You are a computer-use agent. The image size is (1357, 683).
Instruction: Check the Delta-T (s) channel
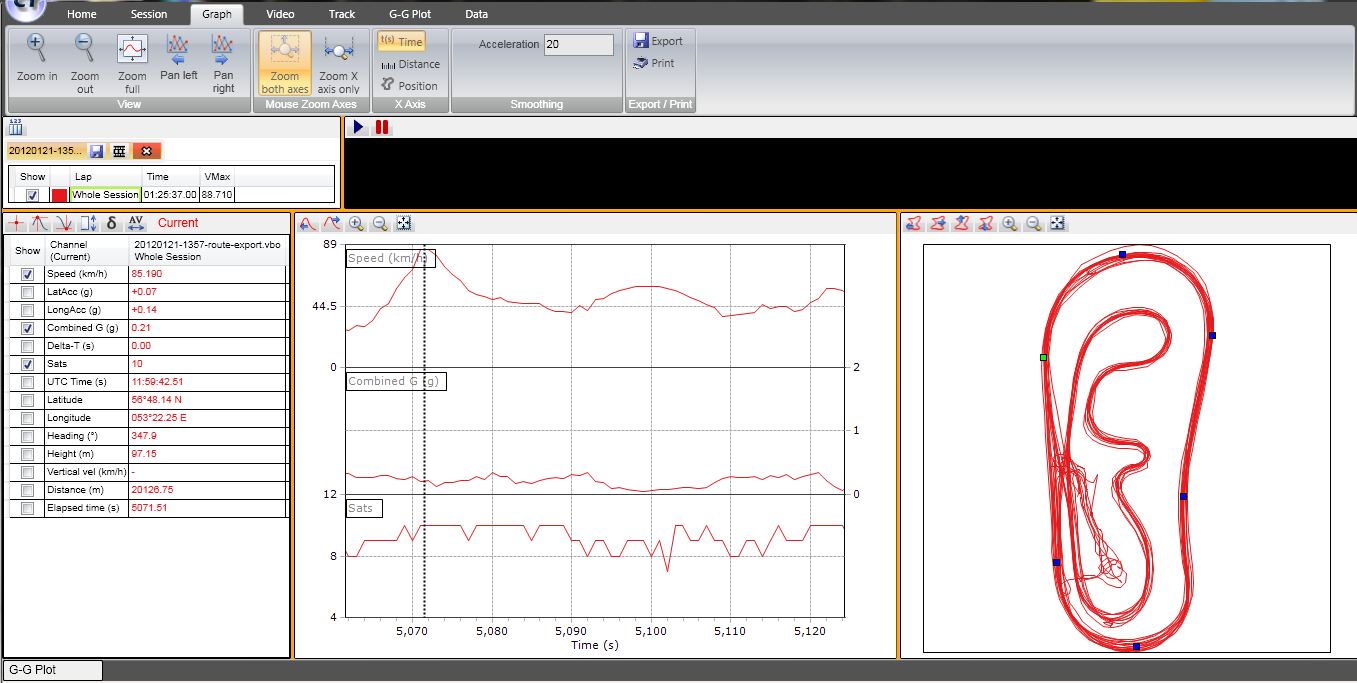pos(28,346)
